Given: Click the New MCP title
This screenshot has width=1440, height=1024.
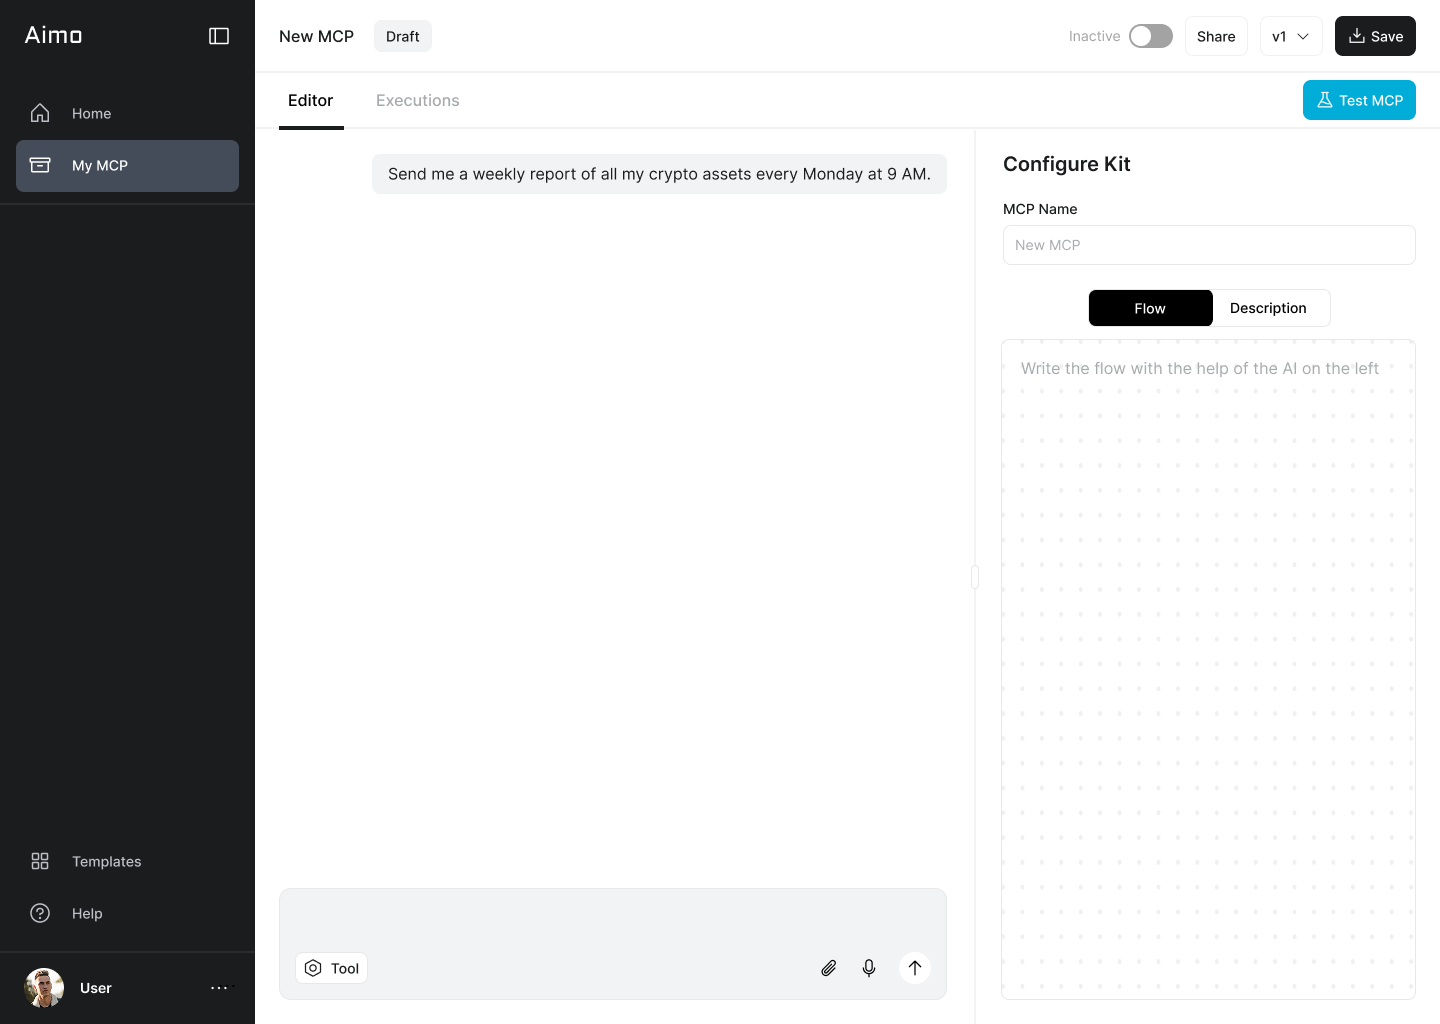Looking at the screenshot, I should (316, 36).
